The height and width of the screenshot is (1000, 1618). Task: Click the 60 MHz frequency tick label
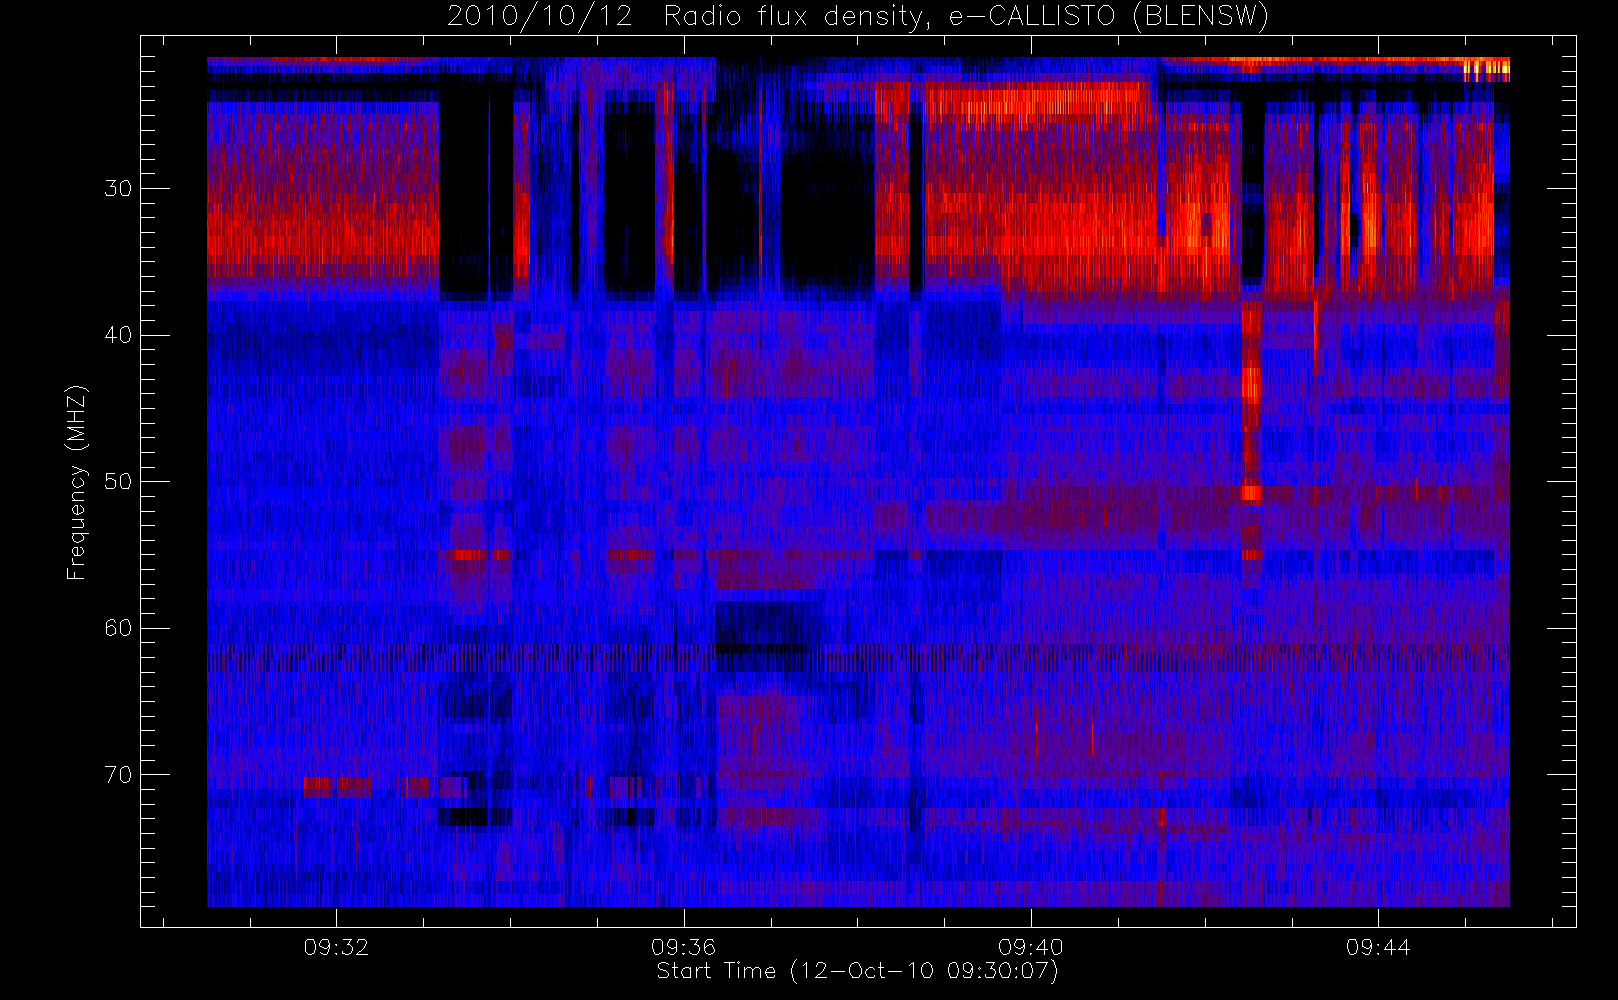coord(118,628)
